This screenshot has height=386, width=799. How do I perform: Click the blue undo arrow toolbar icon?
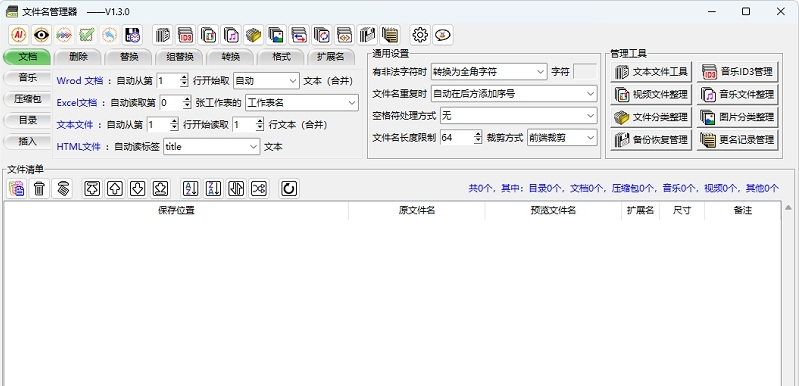click(110, 35)
